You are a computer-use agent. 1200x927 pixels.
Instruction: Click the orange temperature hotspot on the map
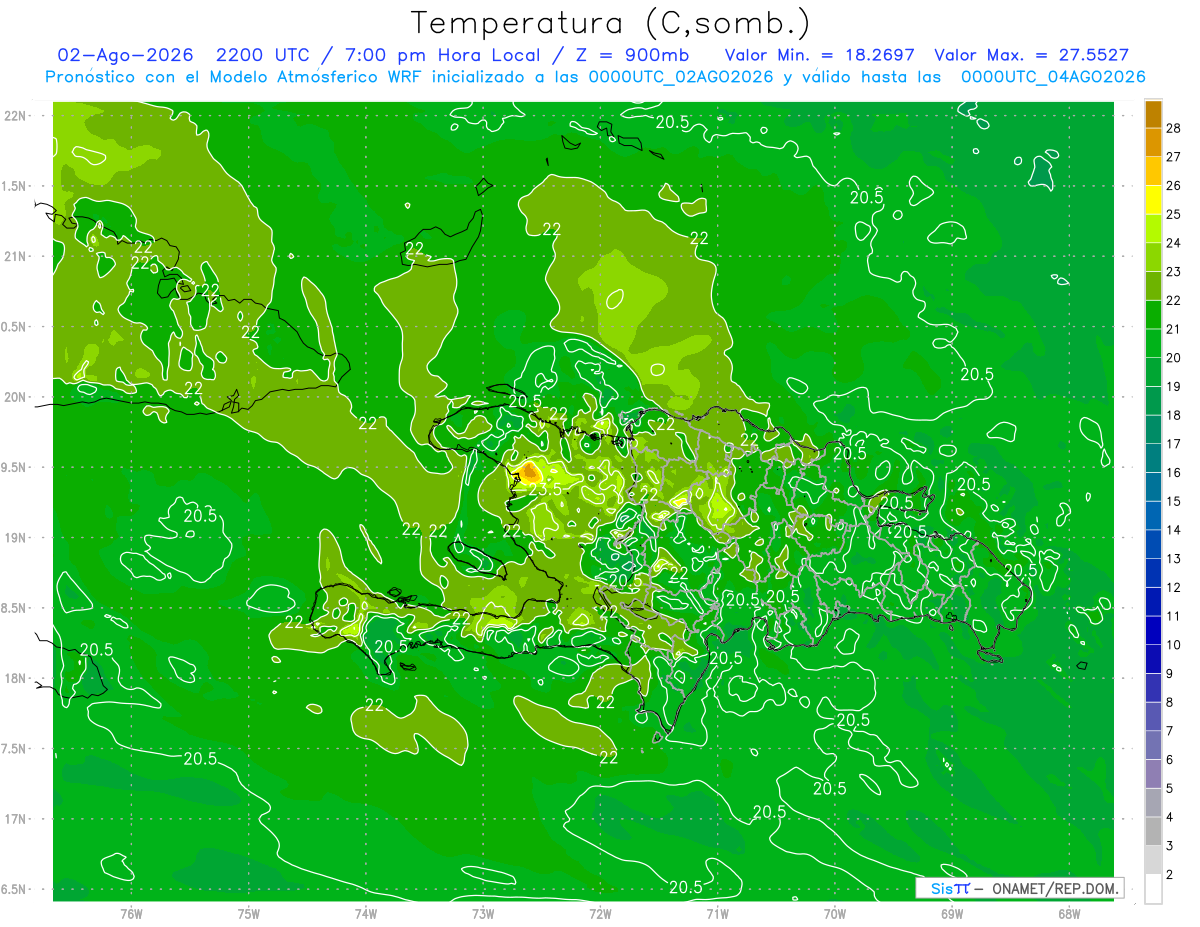pyautogui.click(x=530, y=471)
